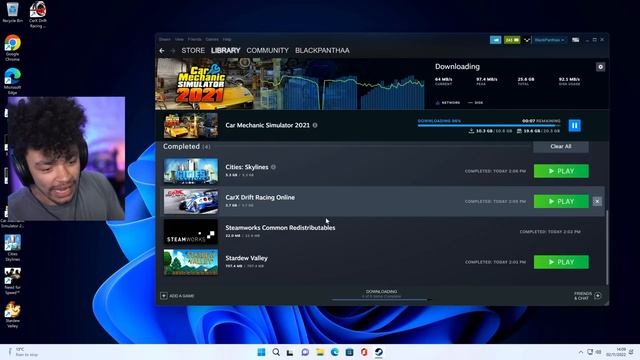Switch to the COMMUNITY tab
Viewport: 640px width, 360px height.
tap(267, 51)
